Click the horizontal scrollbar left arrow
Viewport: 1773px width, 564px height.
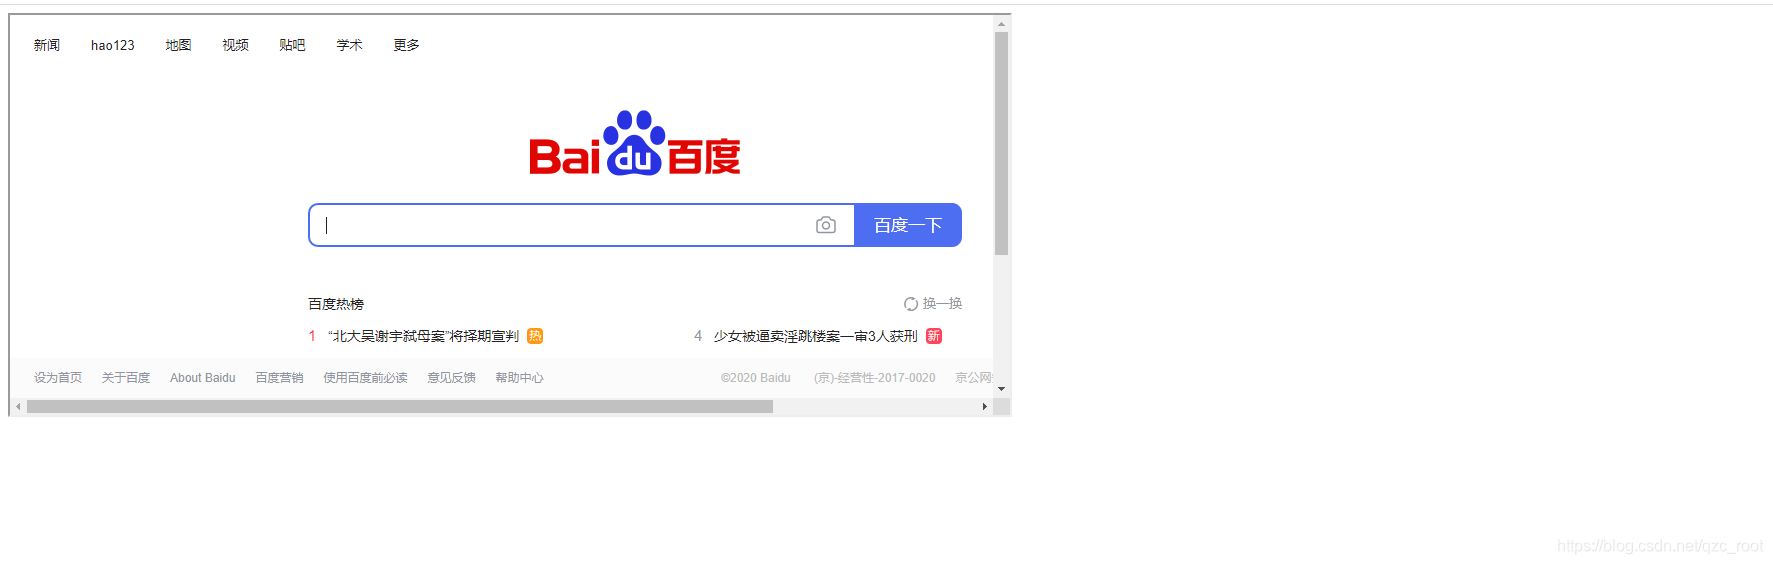coord(18,407)
